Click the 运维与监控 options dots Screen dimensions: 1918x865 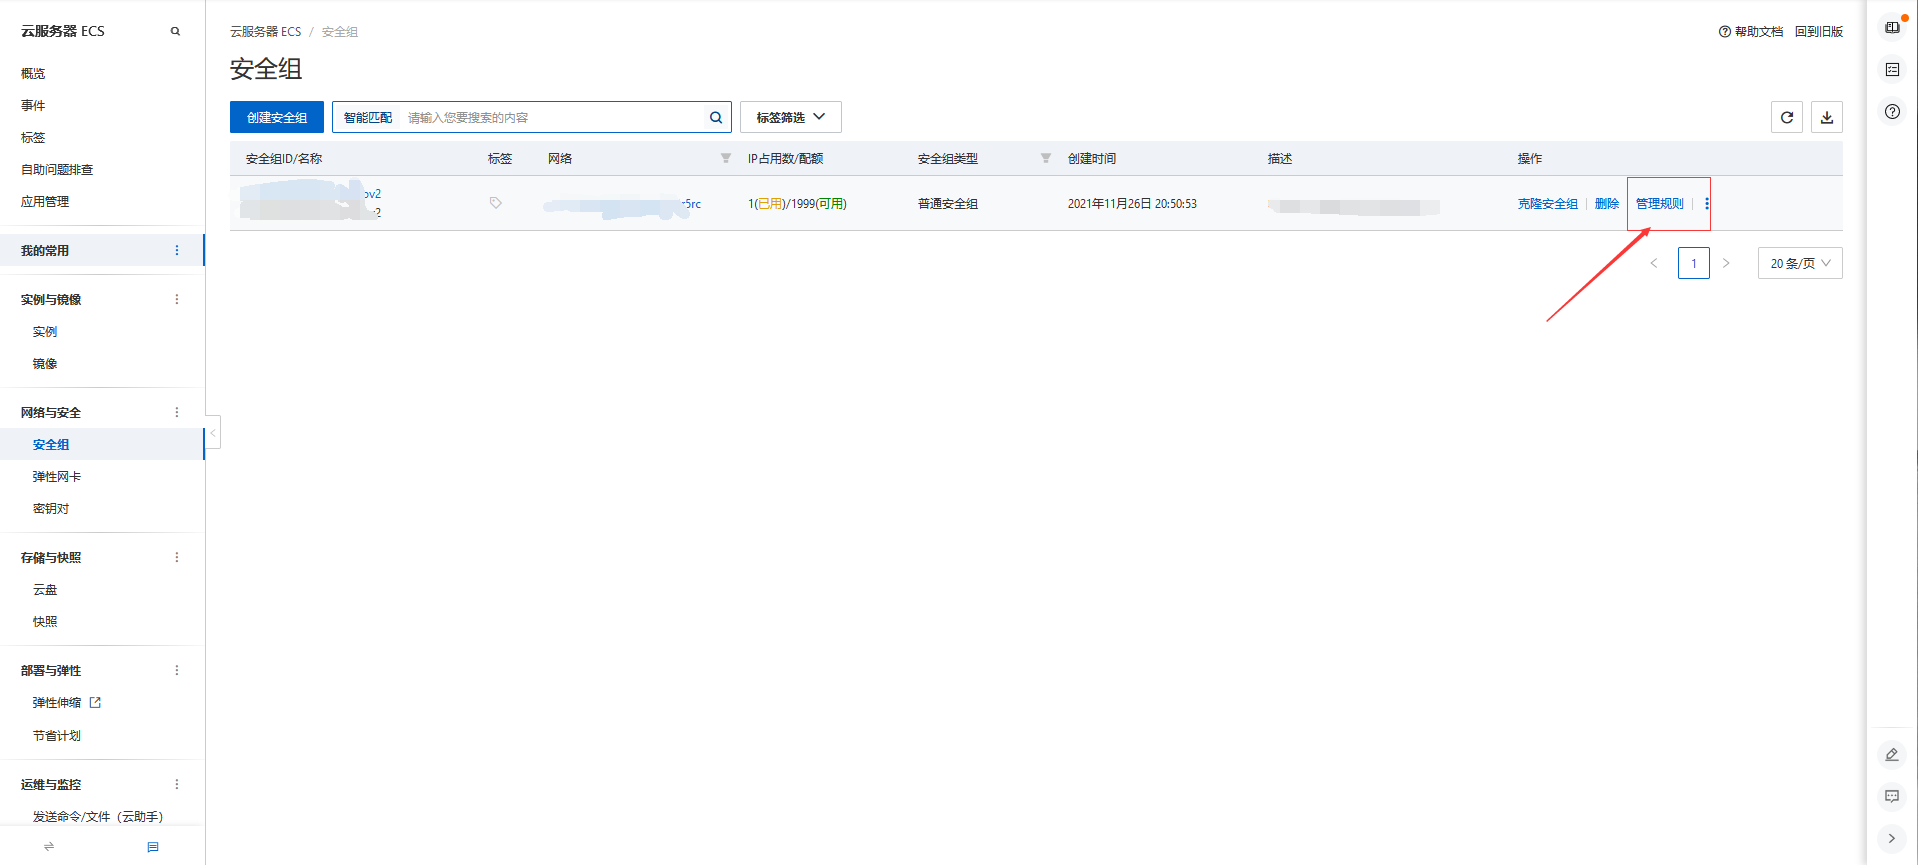(x=177, y=784)
